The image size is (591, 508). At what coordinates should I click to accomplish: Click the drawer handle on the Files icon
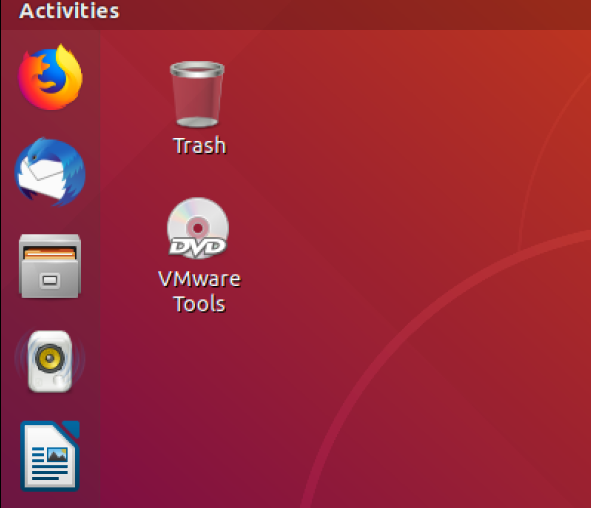50,280
